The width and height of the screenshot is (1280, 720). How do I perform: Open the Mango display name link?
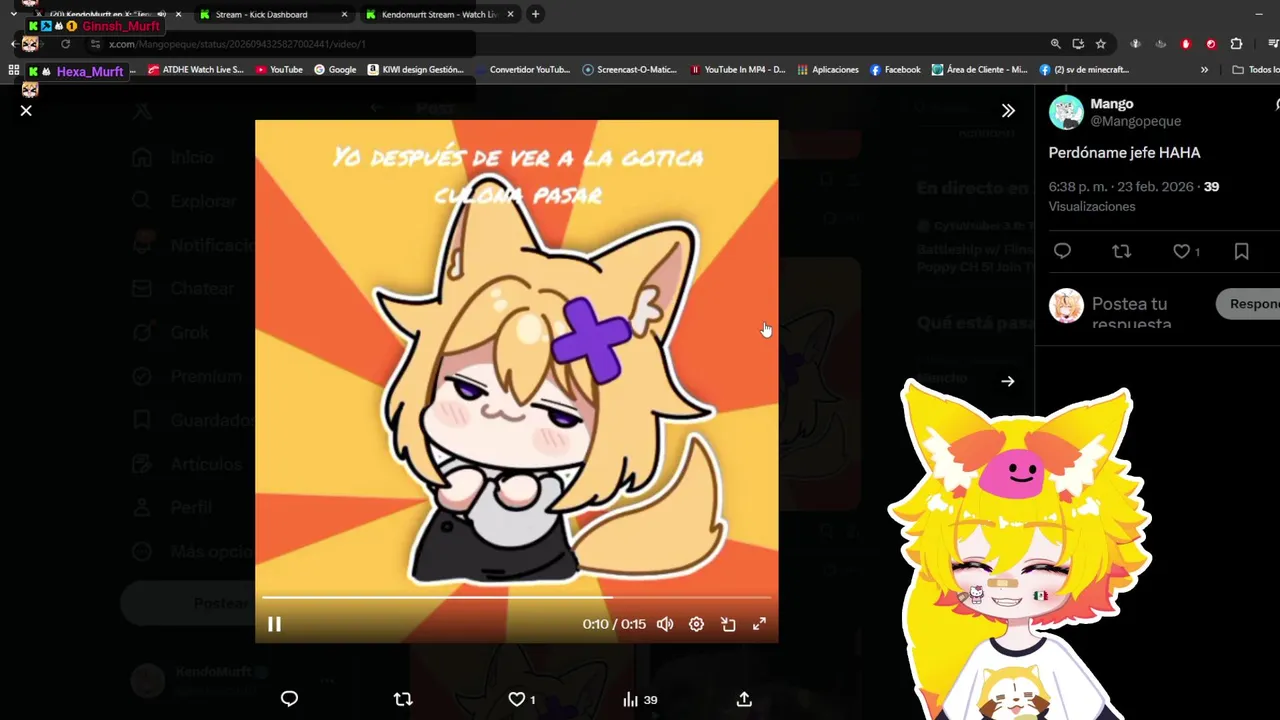[1112, 104]
